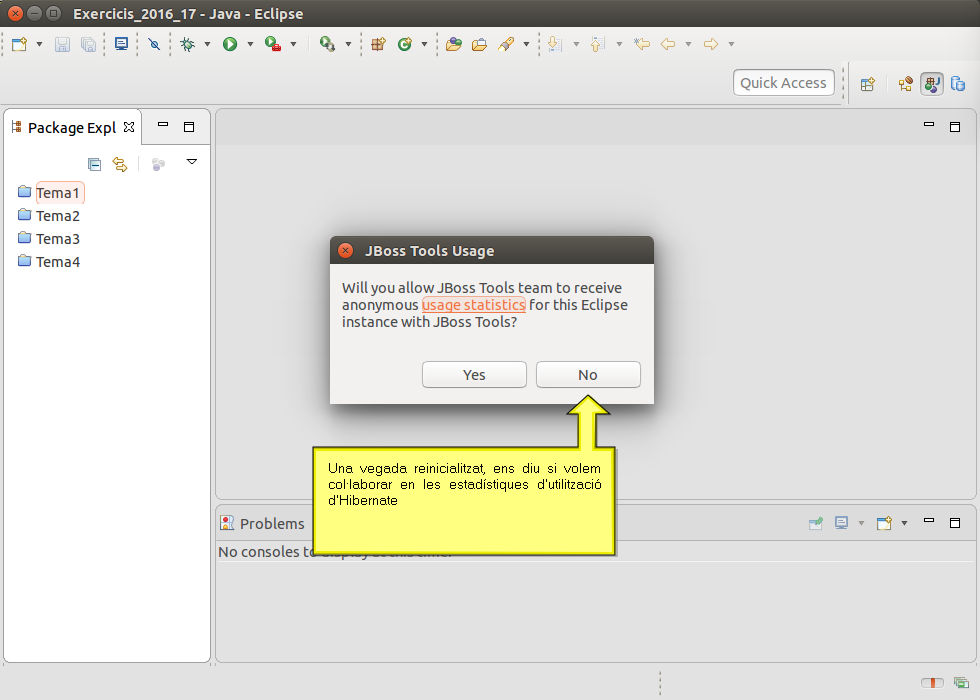Click the orange status bar indicator icon
The image size is (980, 700).
[932, 682]
